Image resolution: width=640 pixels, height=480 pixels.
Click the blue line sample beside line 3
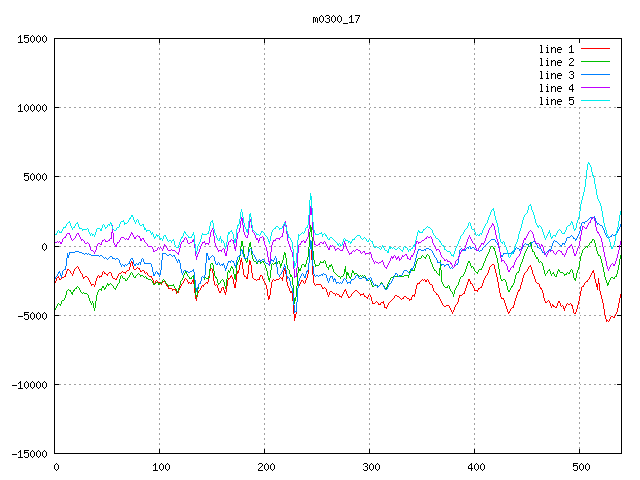[595, 75]
